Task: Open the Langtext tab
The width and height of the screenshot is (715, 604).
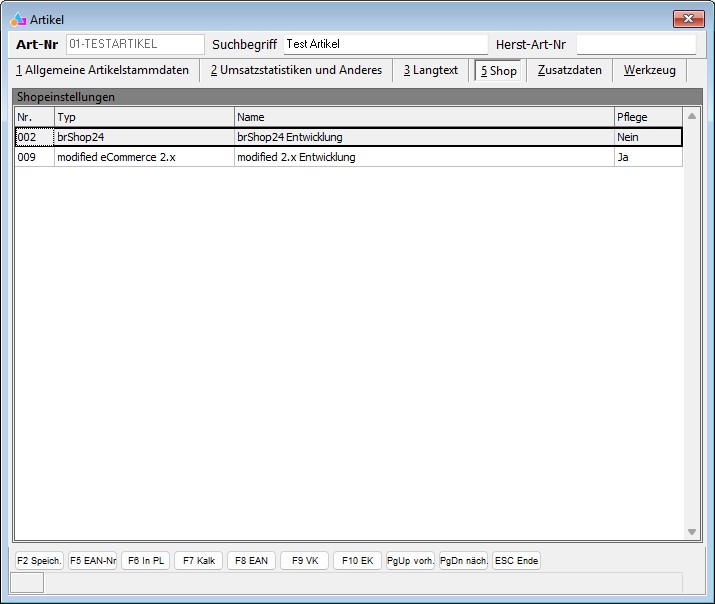Action: [431, 71]
